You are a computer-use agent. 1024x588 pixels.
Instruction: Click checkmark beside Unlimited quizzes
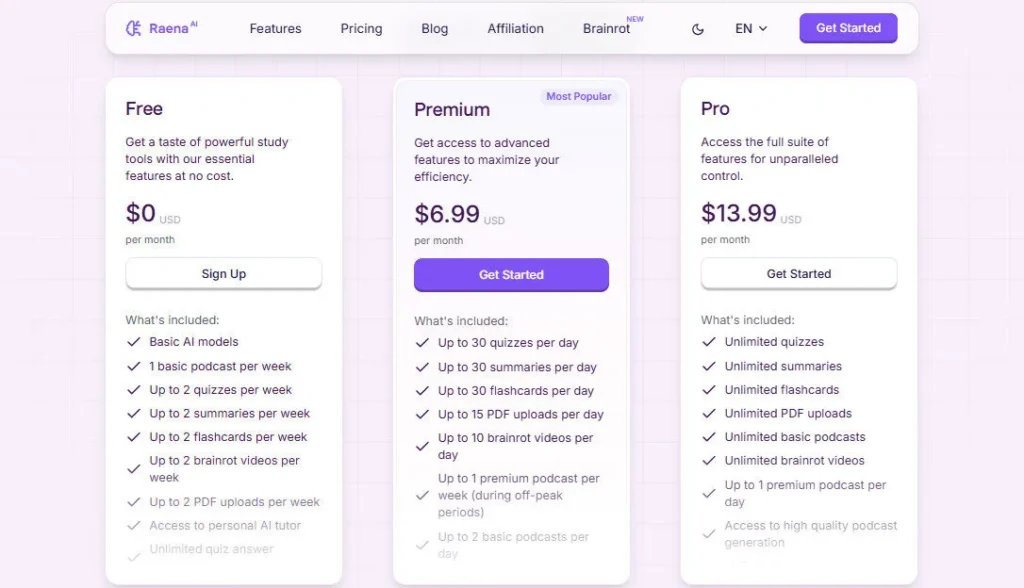coord(709,342)
